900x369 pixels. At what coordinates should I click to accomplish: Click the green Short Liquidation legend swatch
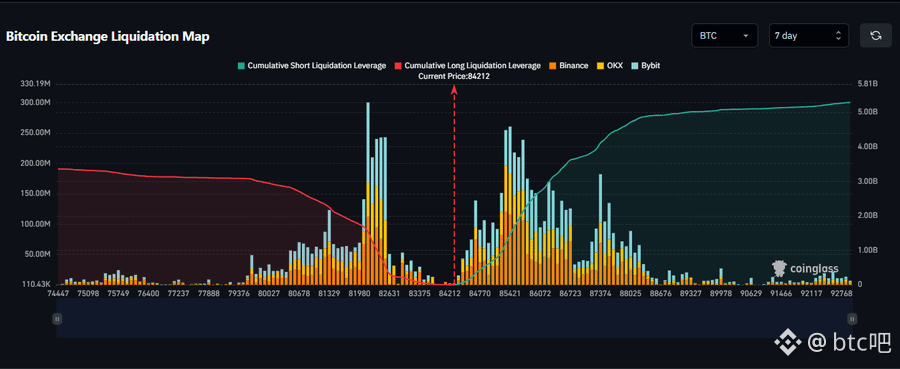pyautogui.click(x=242, y=66)
